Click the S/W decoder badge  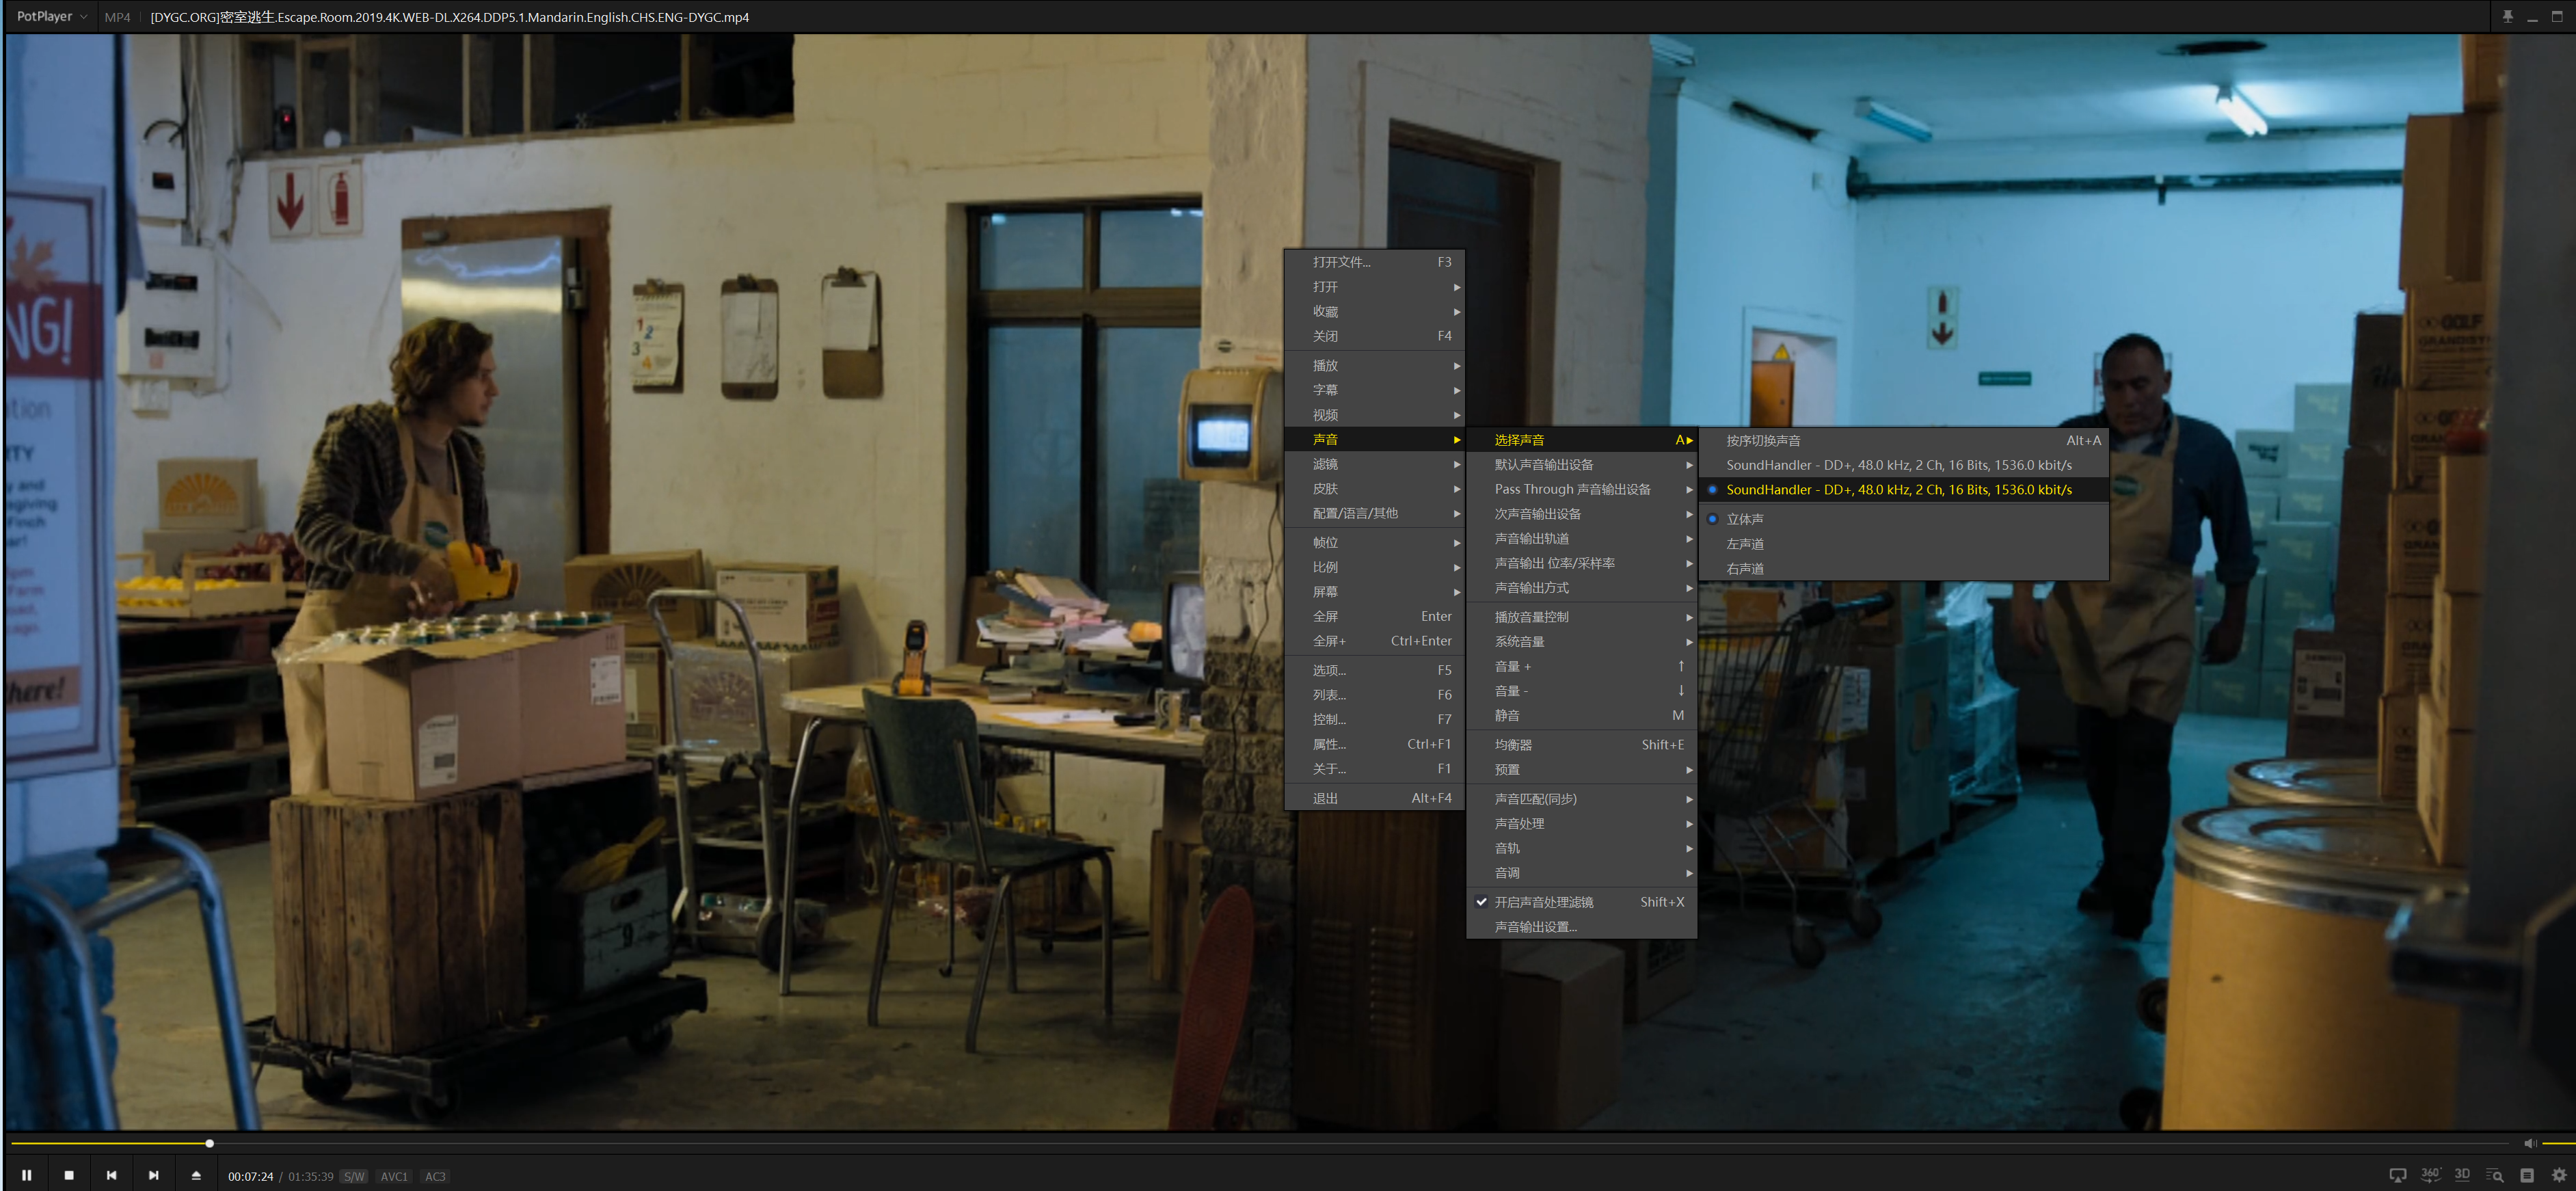pyautogui.click(x=354, y=1176)
